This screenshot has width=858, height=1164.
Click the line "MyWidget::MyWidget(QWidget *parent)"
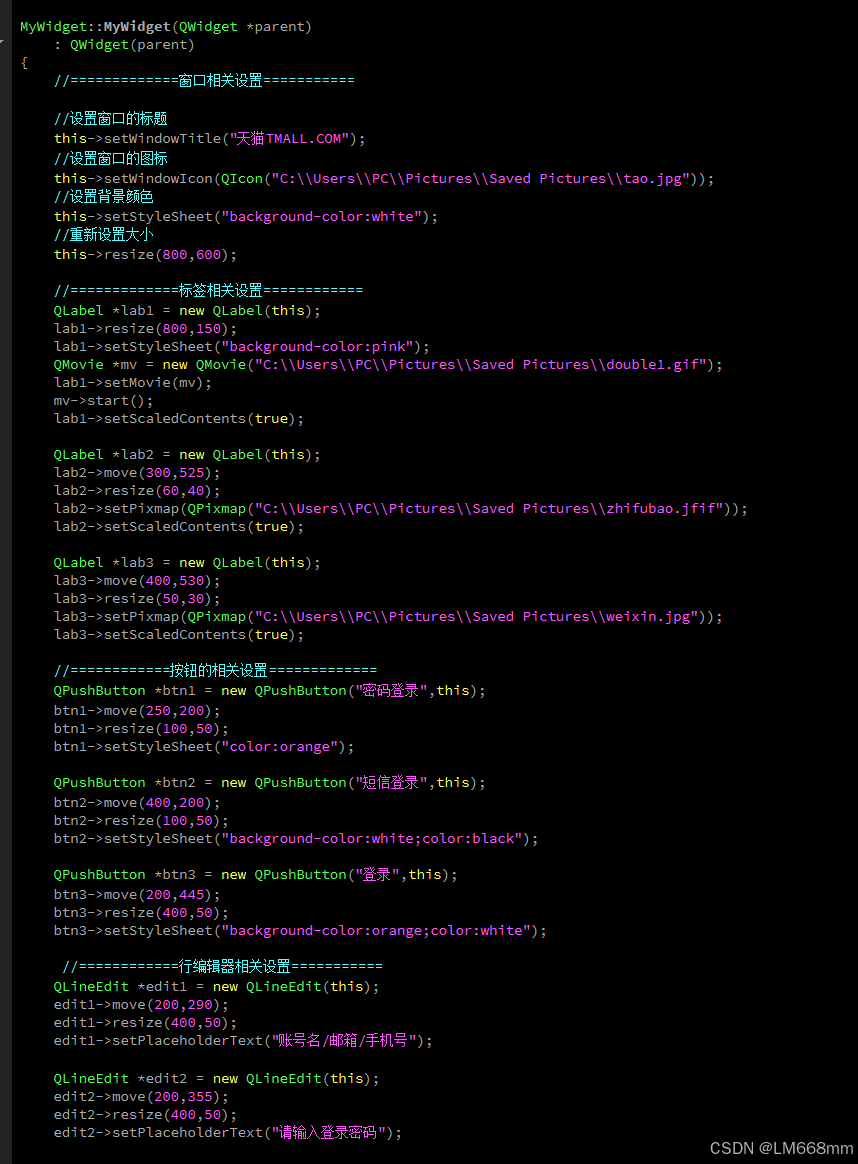tap(166, 27)
